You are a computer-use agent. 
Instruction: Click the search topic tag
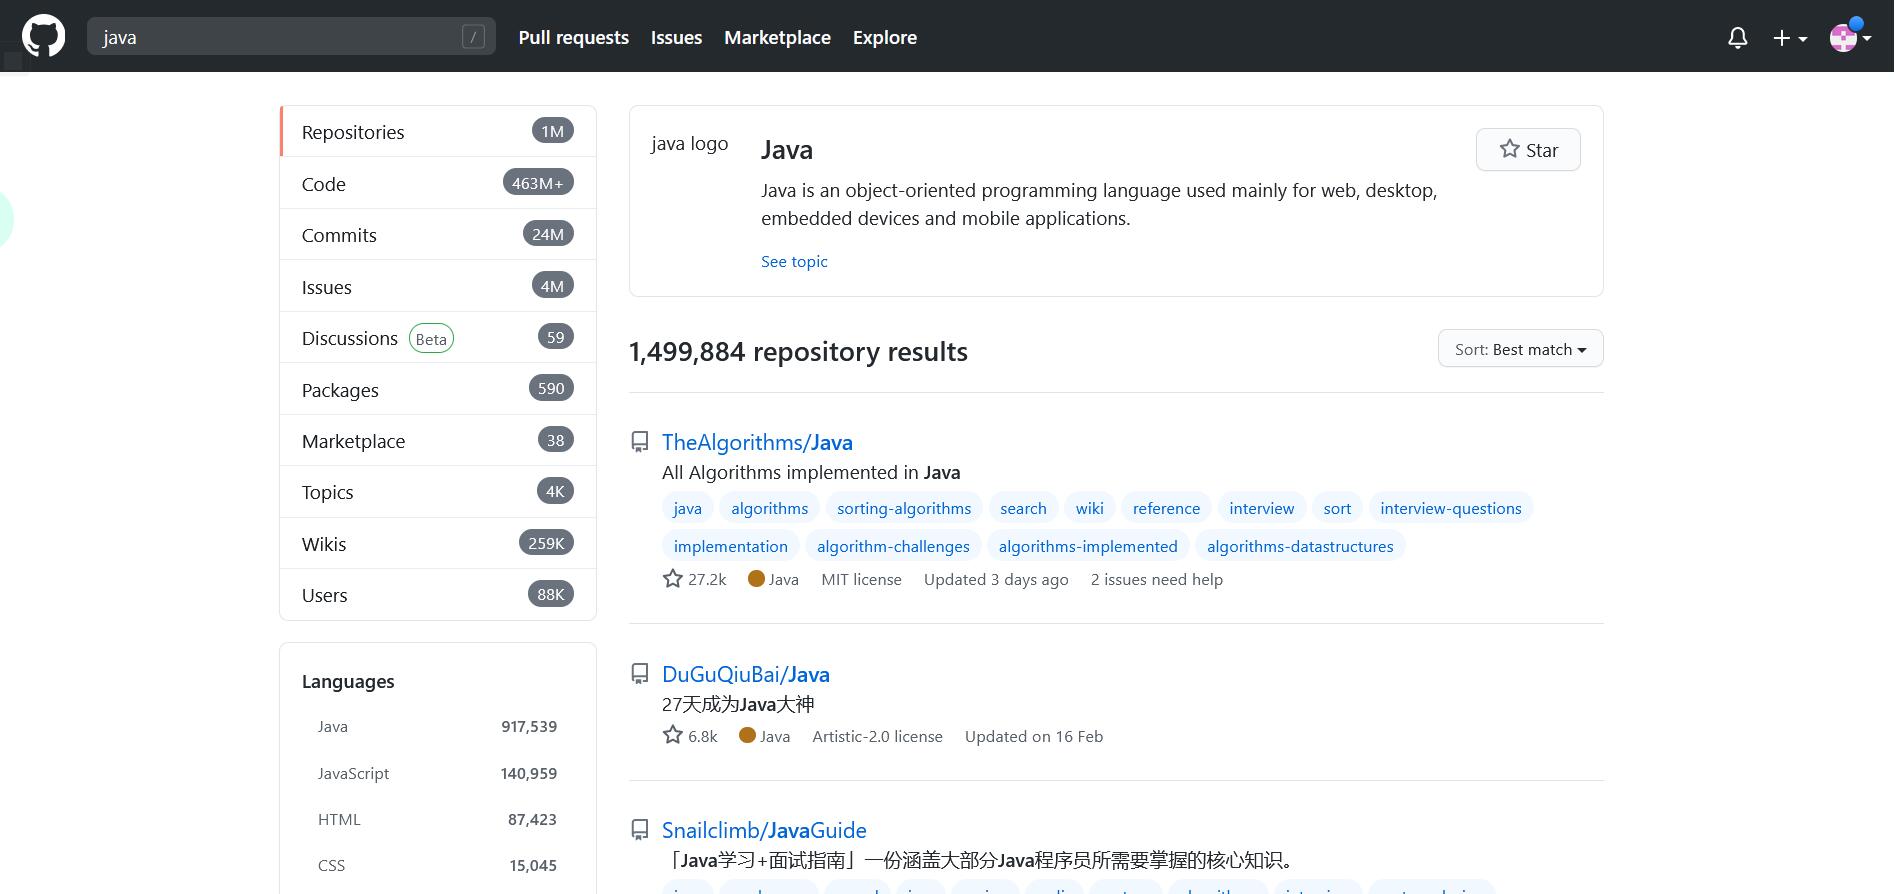point(1023,508)
